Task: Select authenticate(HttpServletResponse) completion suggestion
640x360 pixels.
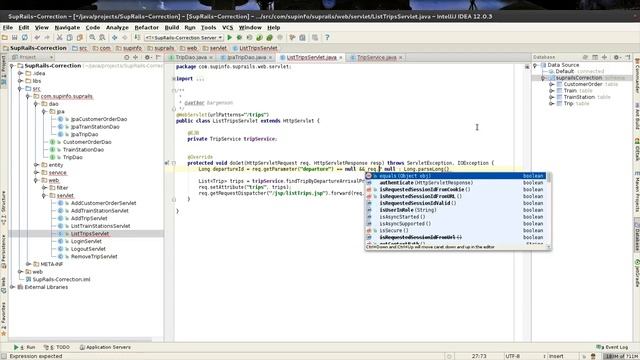Action: [x=456, y=183]
